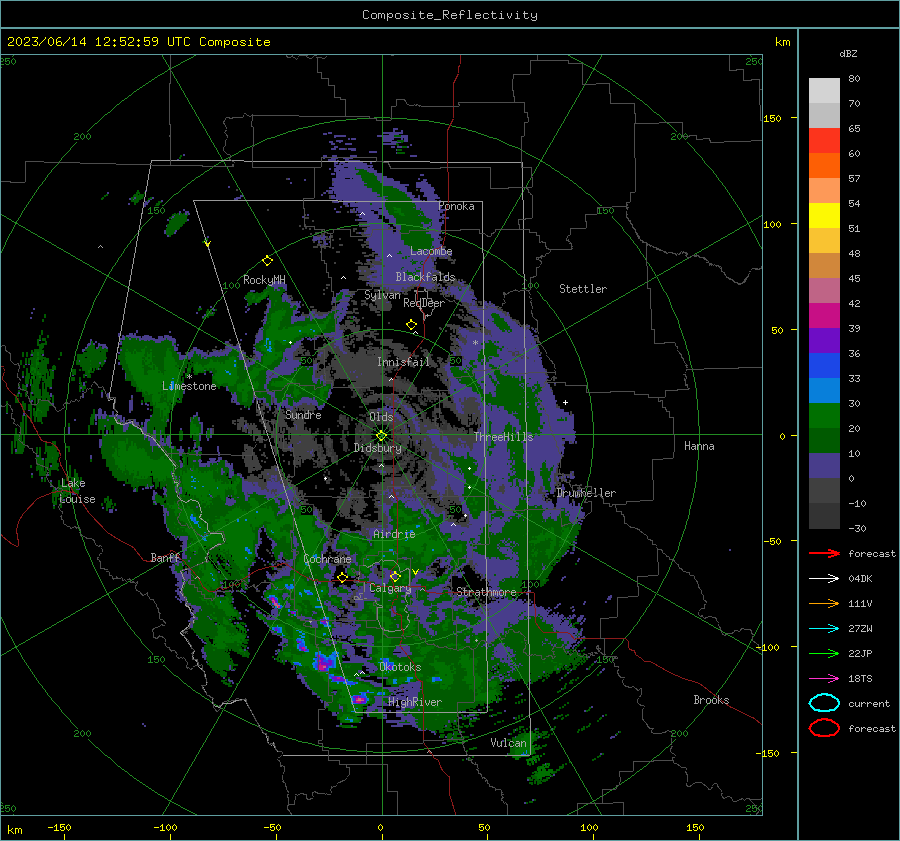Select the white 04DK arrow icon
Image resolution: width=900 pixels, height=841 pixels.
824,579
